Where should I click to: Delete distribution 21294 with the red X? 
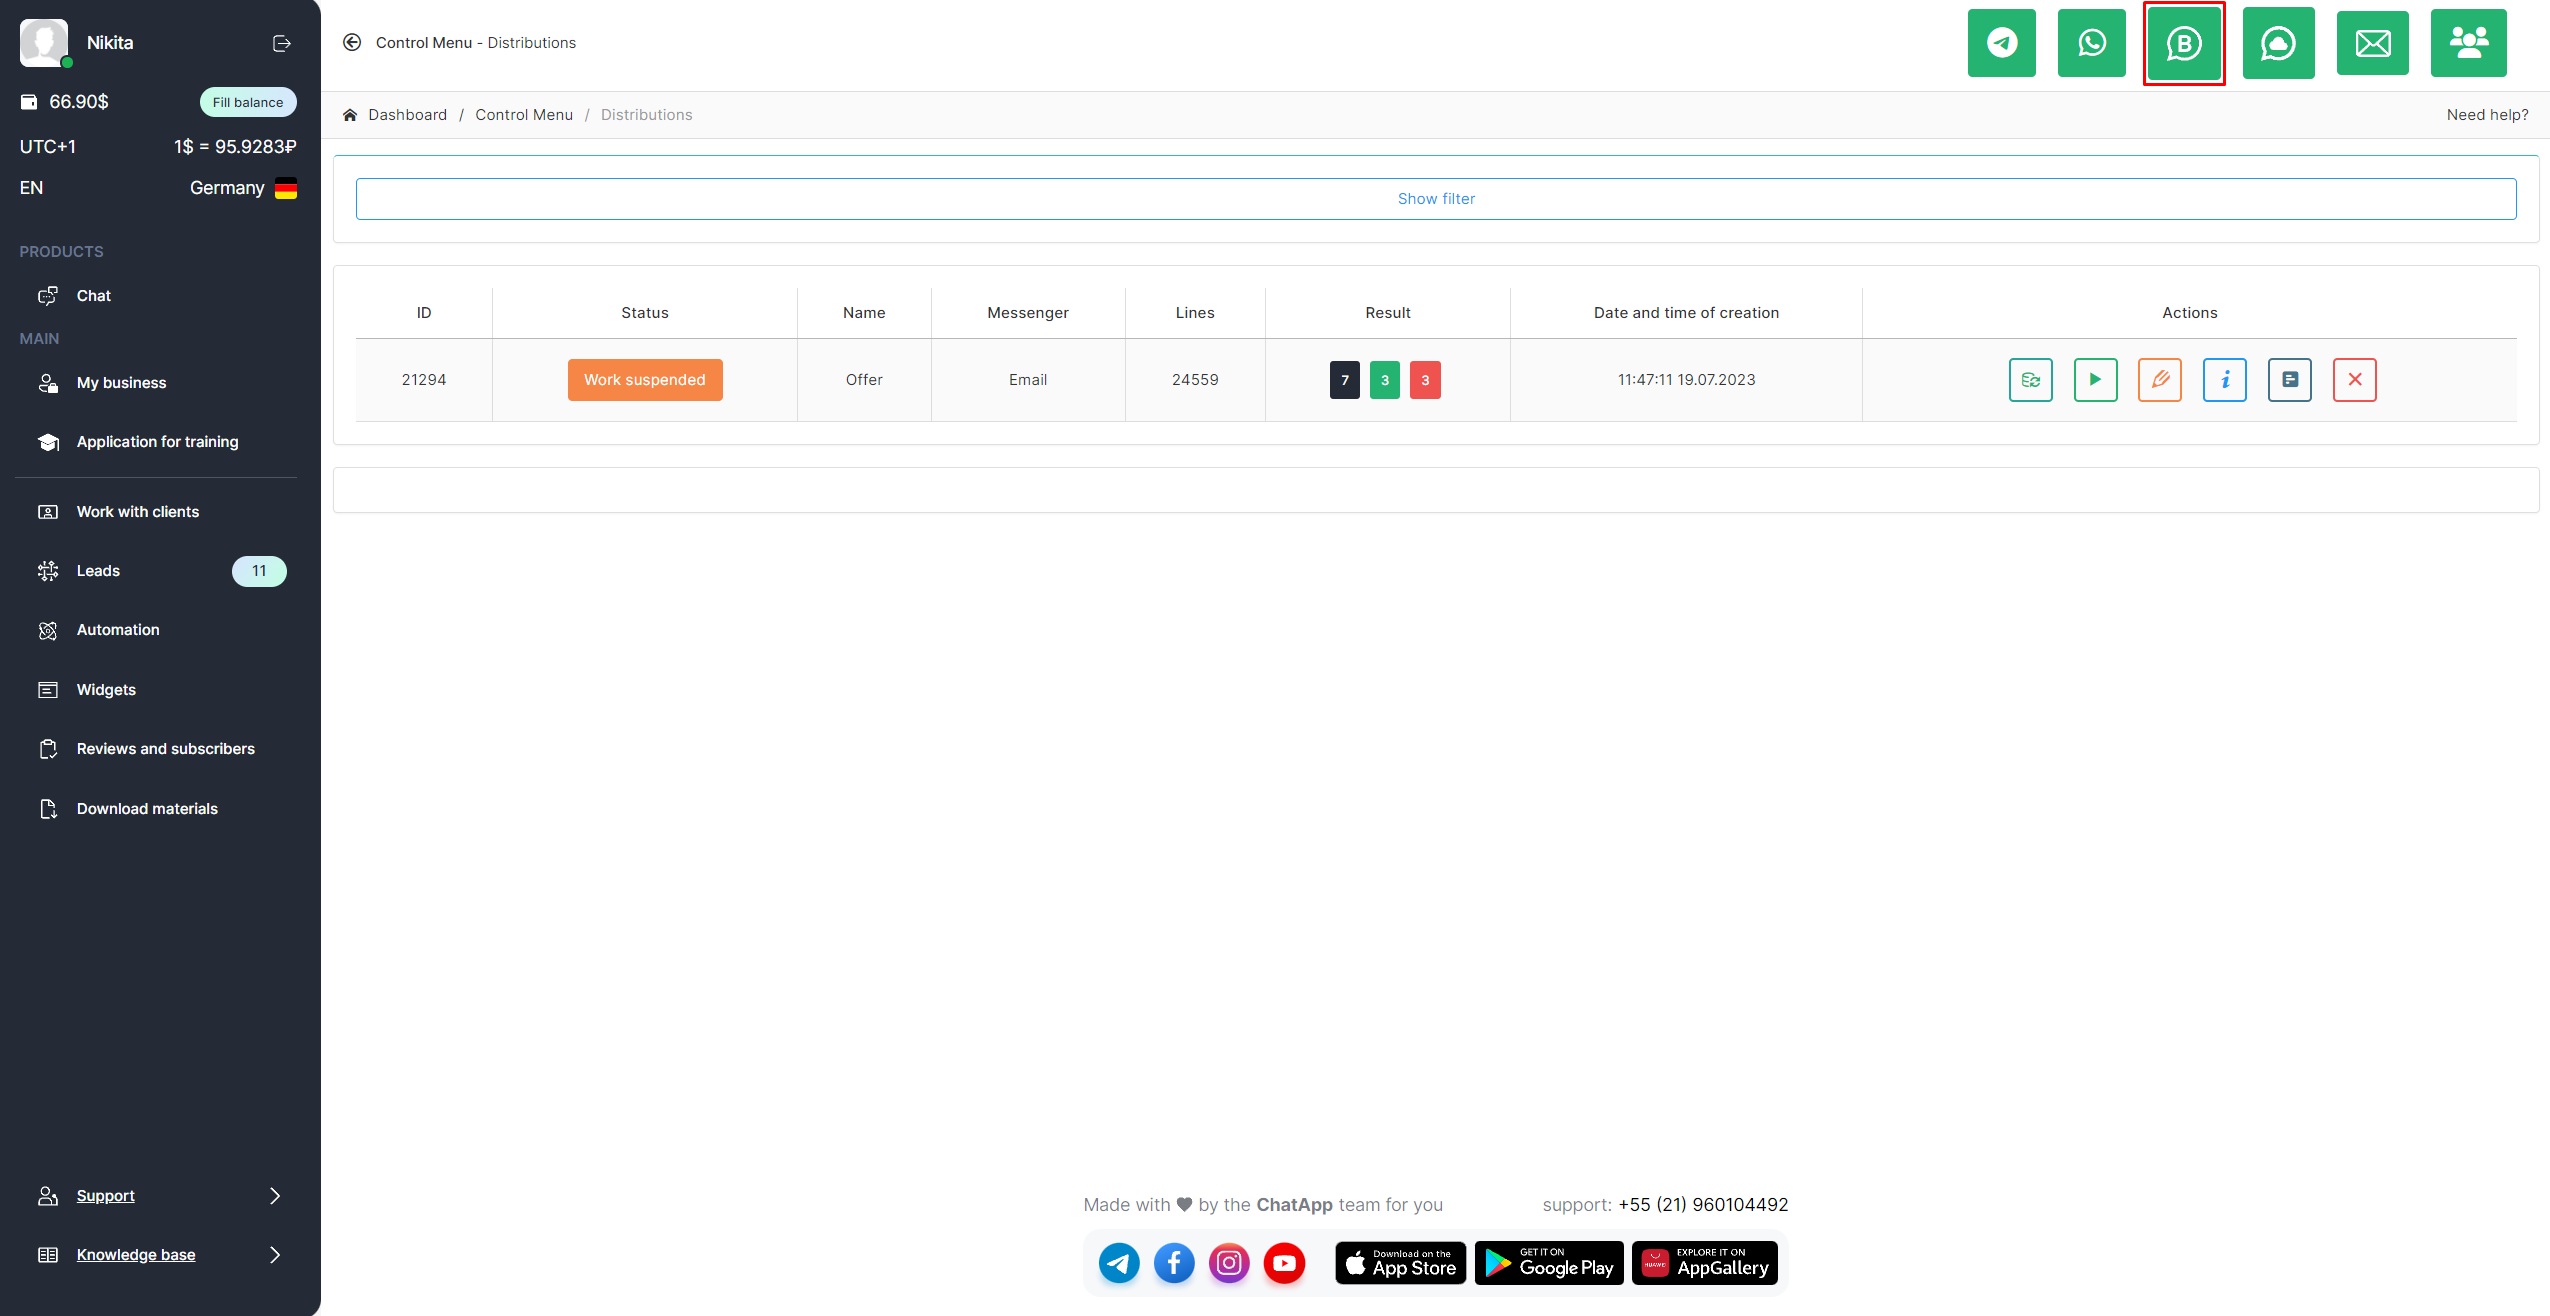(2354, 380)
